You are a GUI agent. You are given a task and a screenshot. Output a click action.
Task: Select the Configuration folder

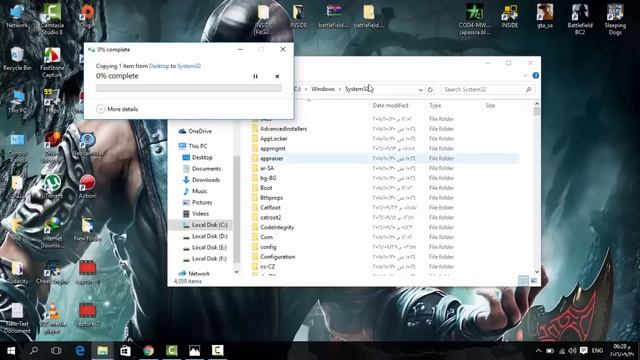pyautogui.click(x=278, y=257)
